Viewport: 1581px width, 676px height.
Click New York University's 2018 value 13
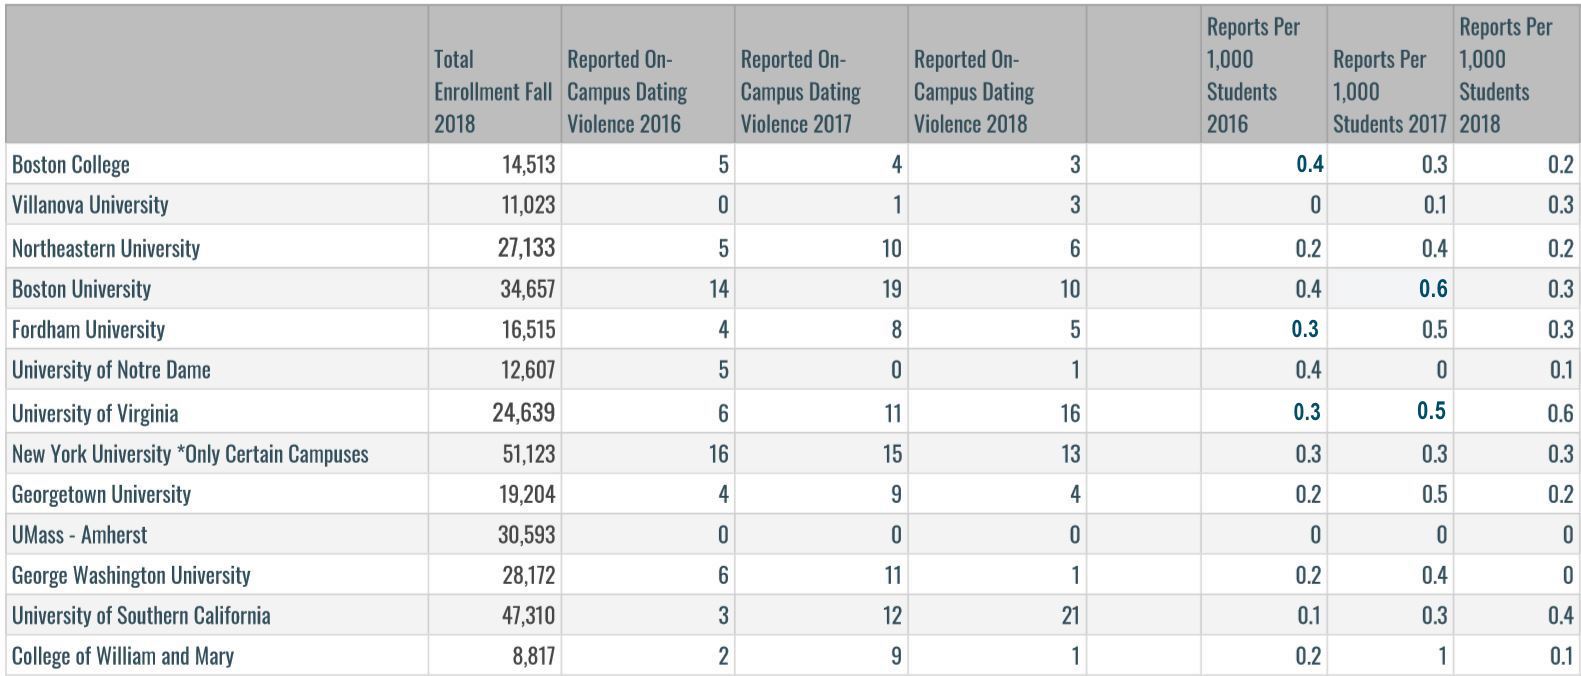(1070, 454)
